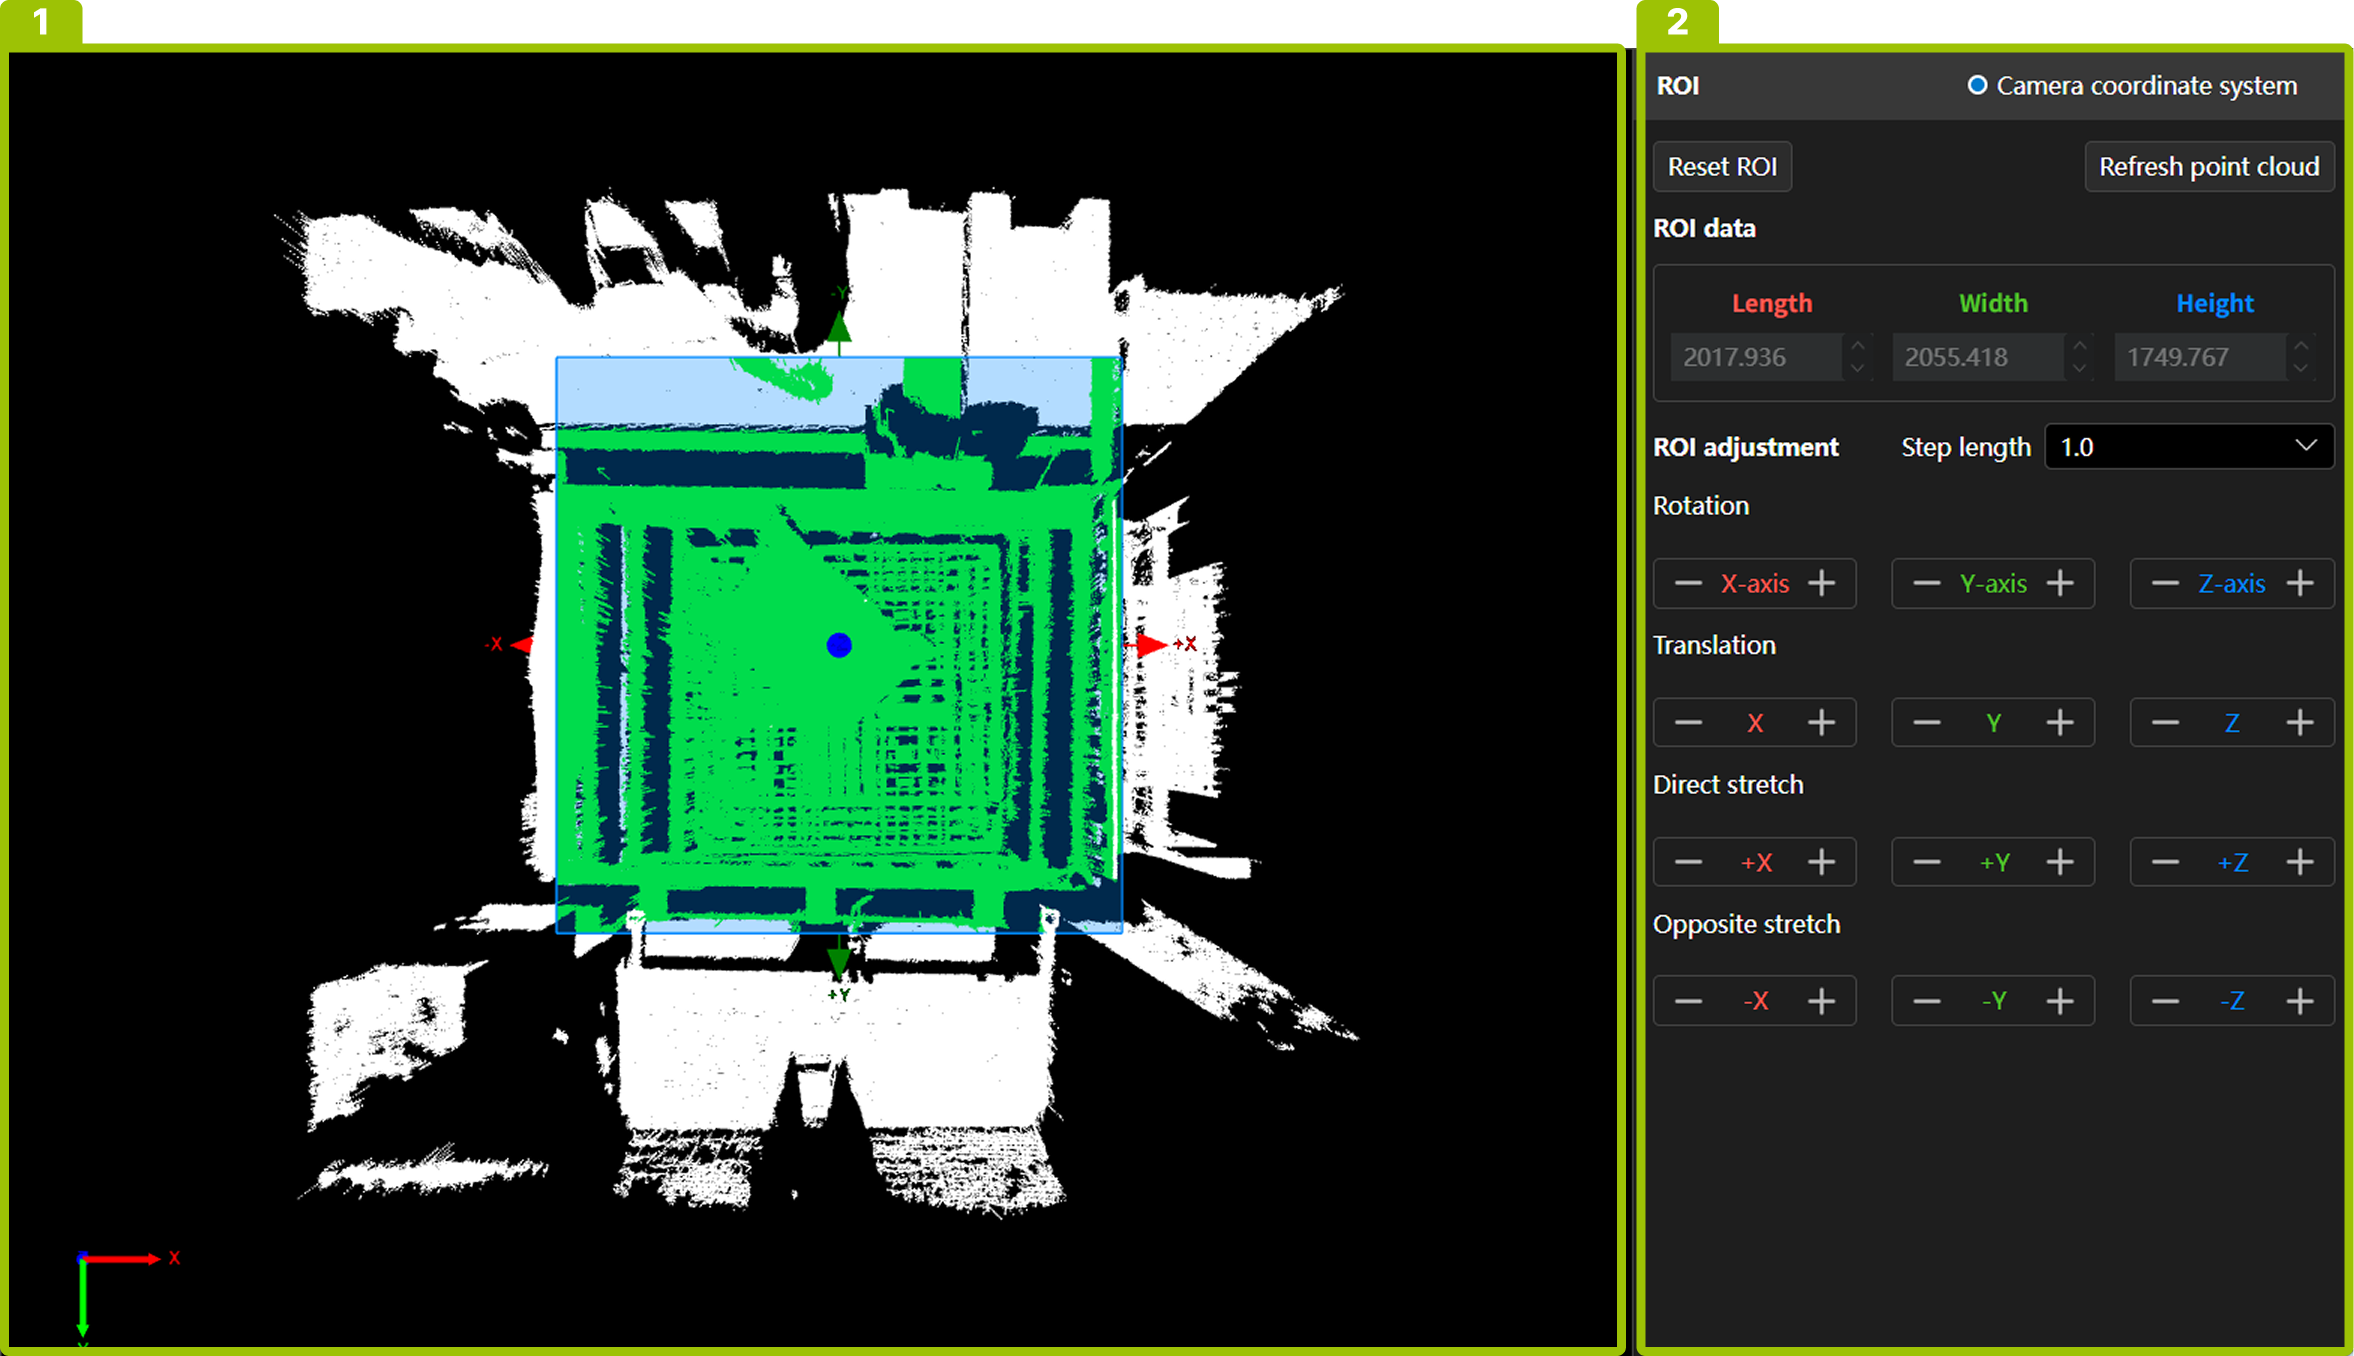
Task: Click plus for Y-axis rotation
Action: click(2060, 584)
